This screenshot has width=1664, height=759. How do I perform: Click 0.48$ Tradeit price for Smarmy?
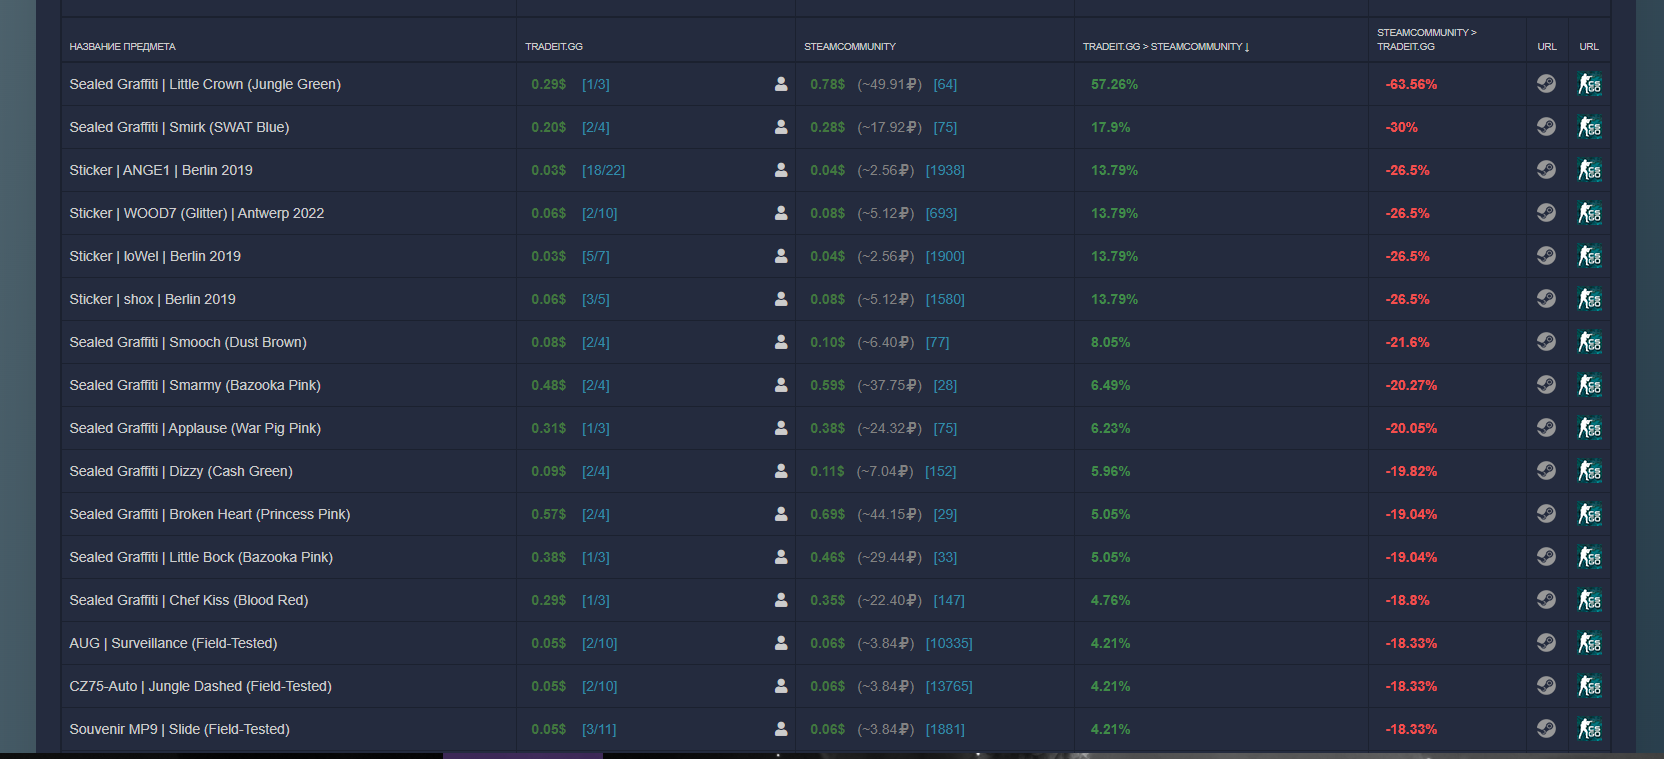548,385
